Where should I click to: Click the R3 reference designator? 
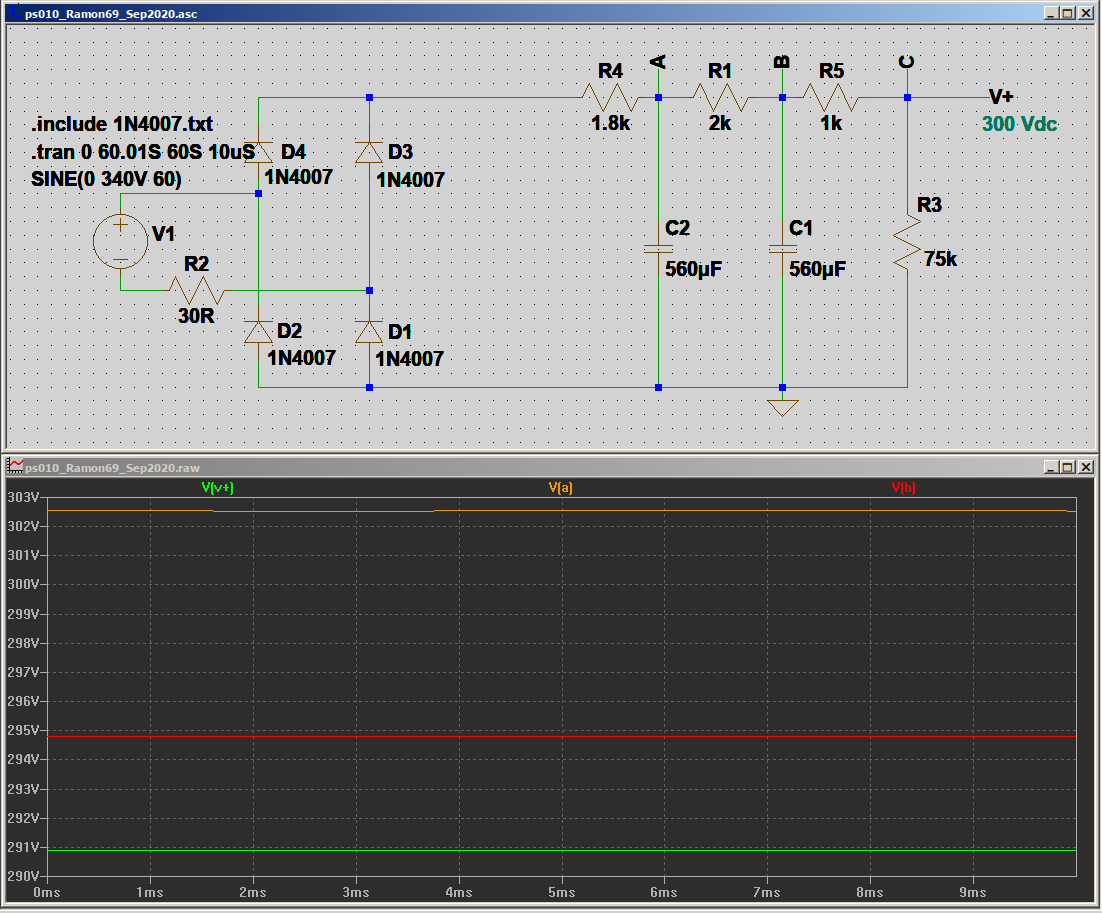click(x=929, y=205)
